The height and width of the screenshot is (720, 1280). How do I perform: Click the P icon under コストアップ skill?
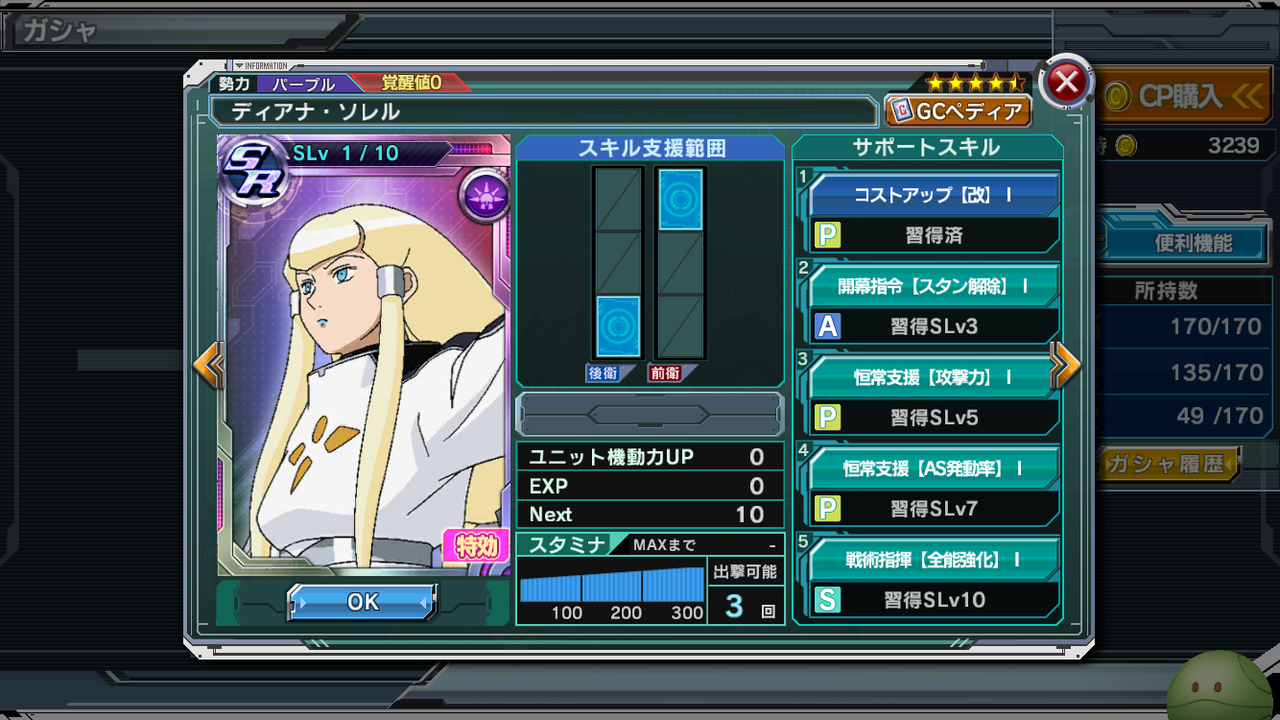pyautogui.click(x=827, y=235)
